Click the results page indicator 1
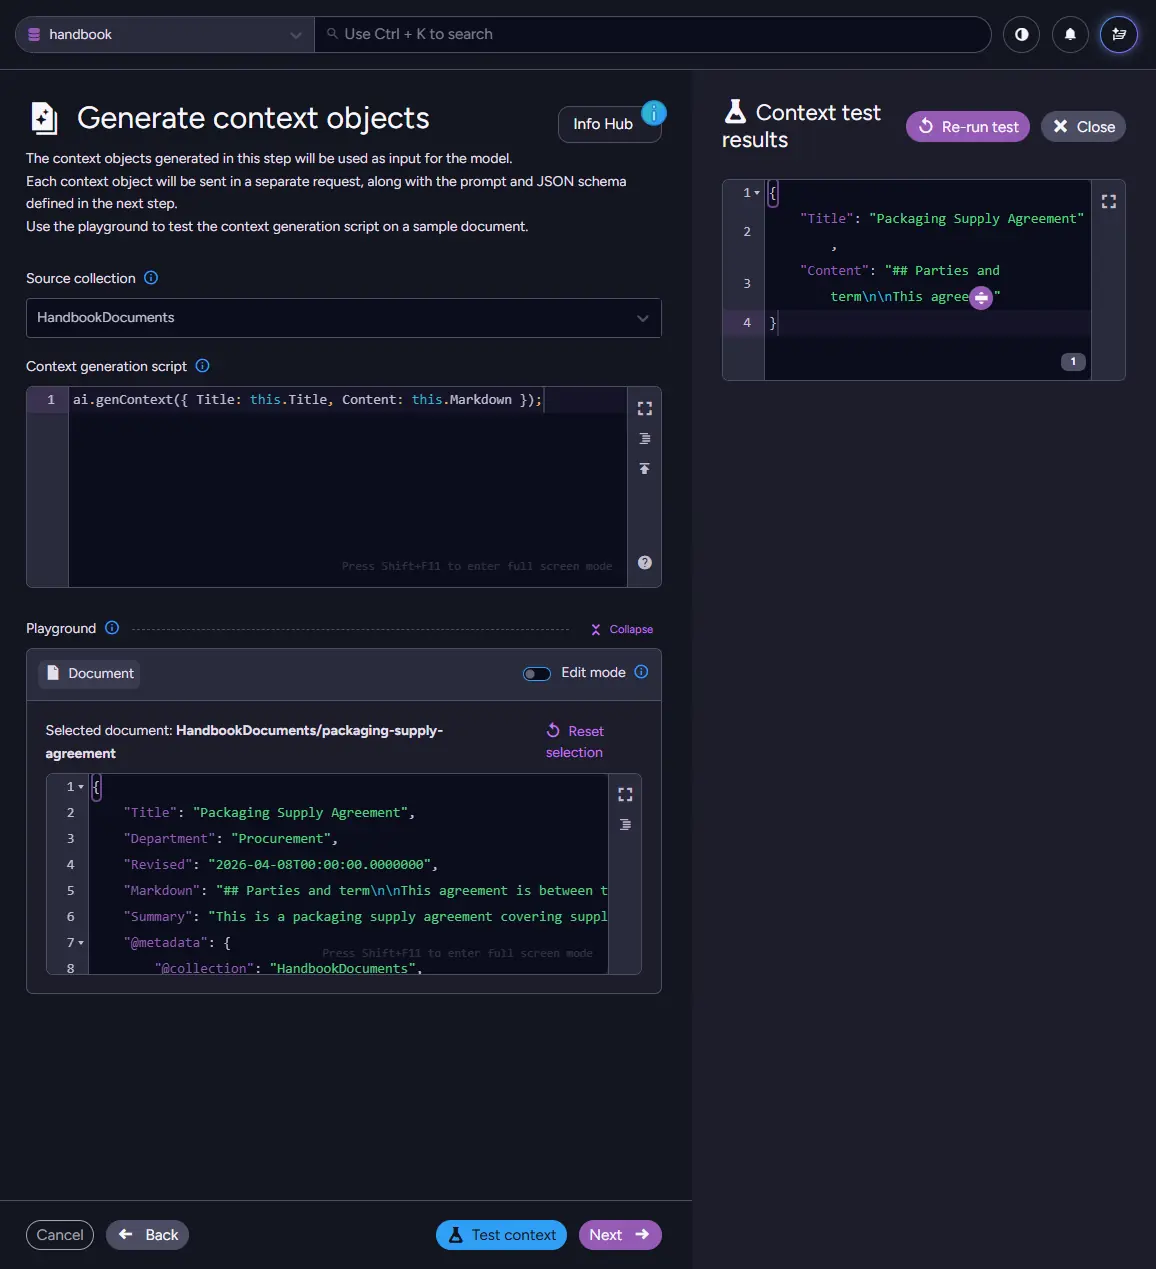This screenshot has height=1269, width=1156. pyautogui.click(x=1073, y=362)
